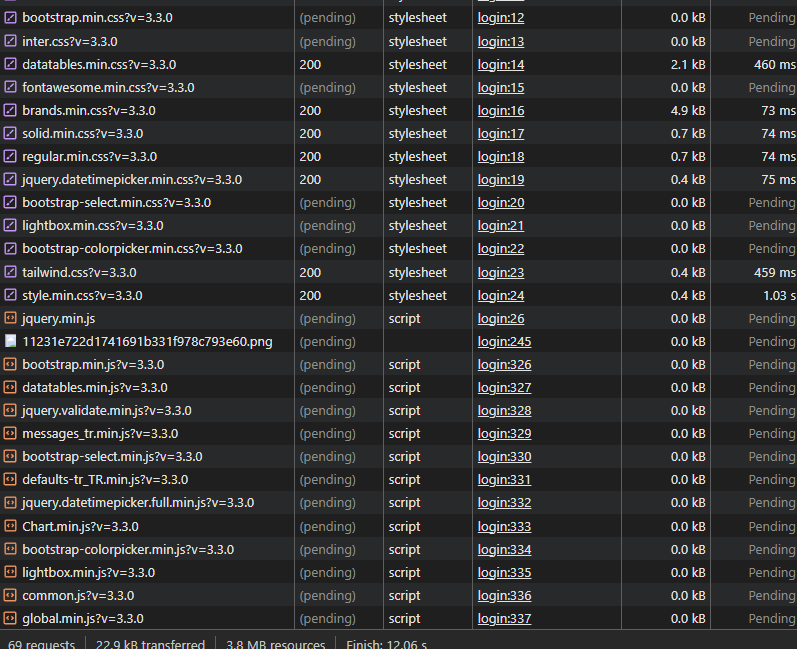
Task: Open initiator link login:21
Action: (x=501, y=226)
